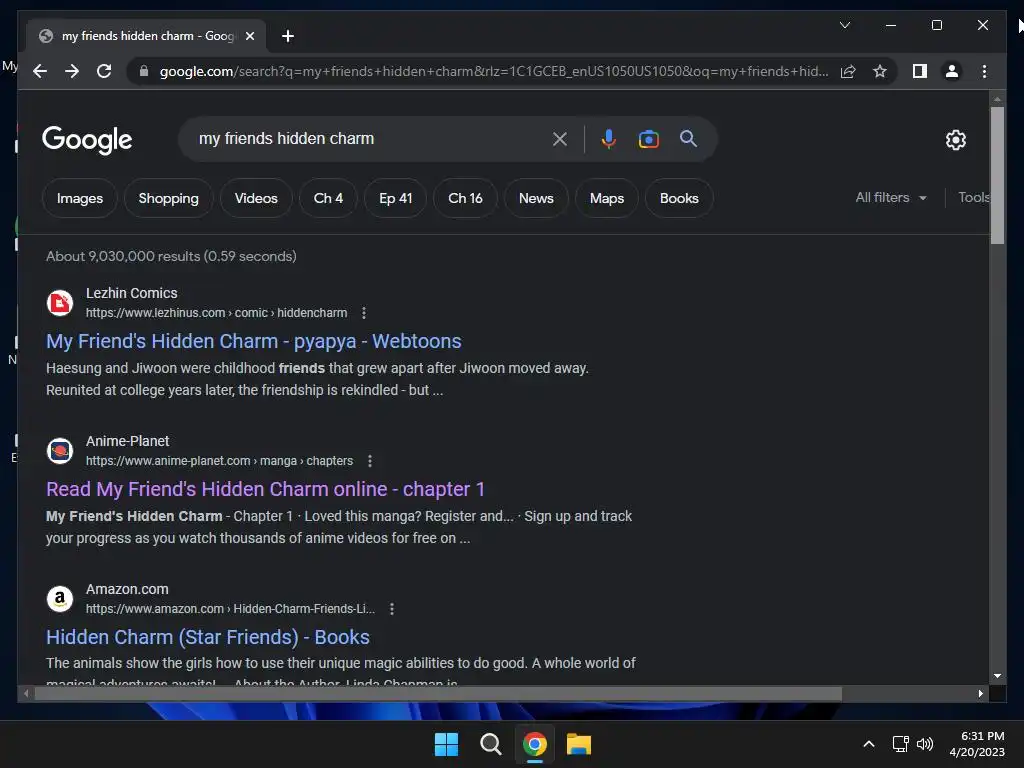The height and width of the screenshot is (768, 1024).
Task: Open Amazon.com site favicon
Action: coord(60,599)
